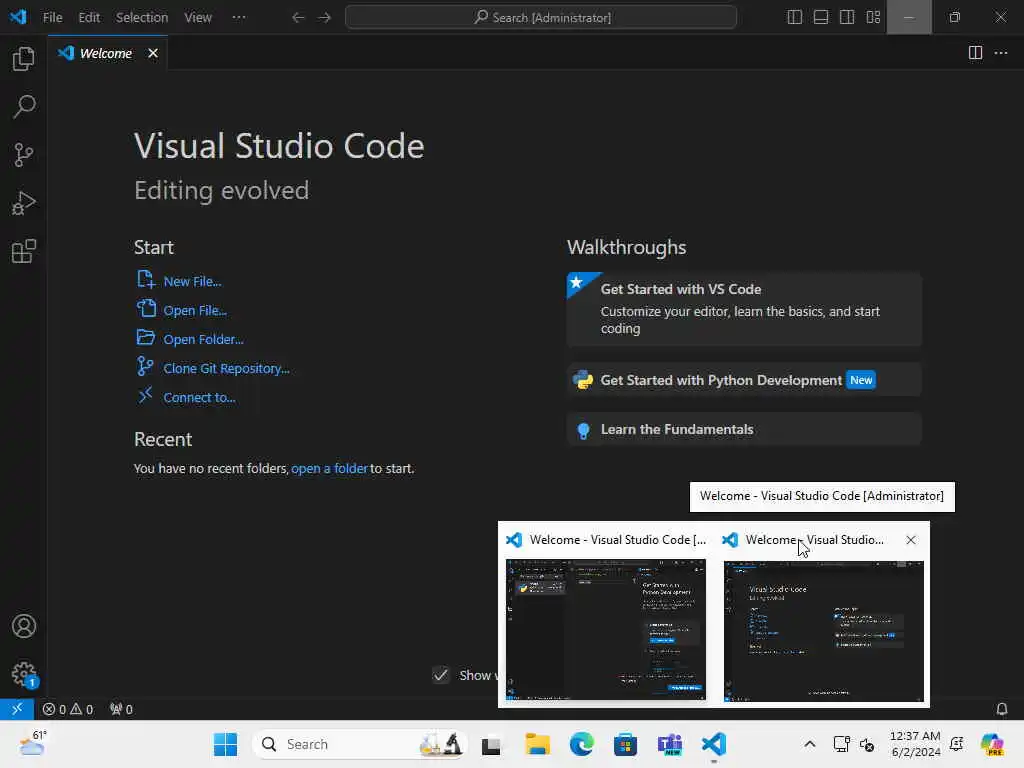Open the Extensions view
The image size is (1024, 768).
tap(24, 251)
